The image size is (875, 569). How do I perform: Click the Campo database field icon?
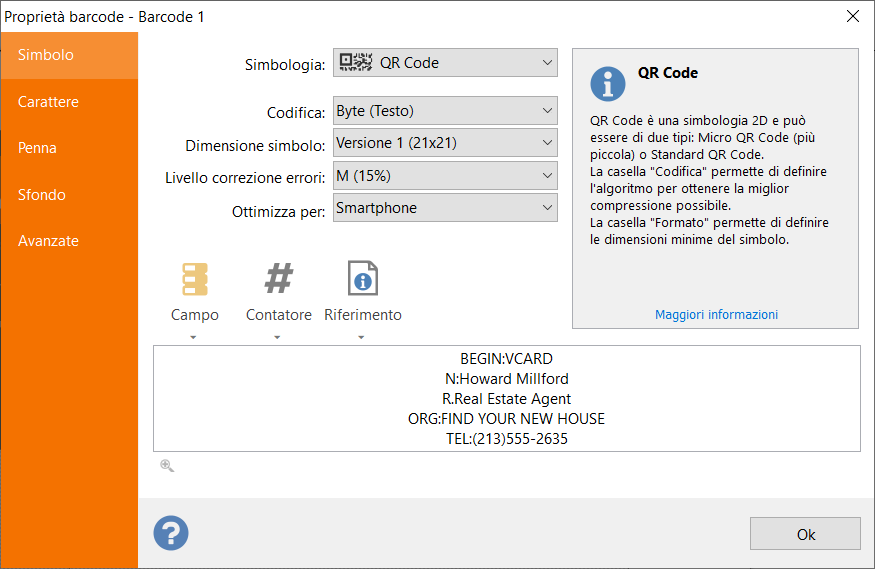click(x=195, y=279)
